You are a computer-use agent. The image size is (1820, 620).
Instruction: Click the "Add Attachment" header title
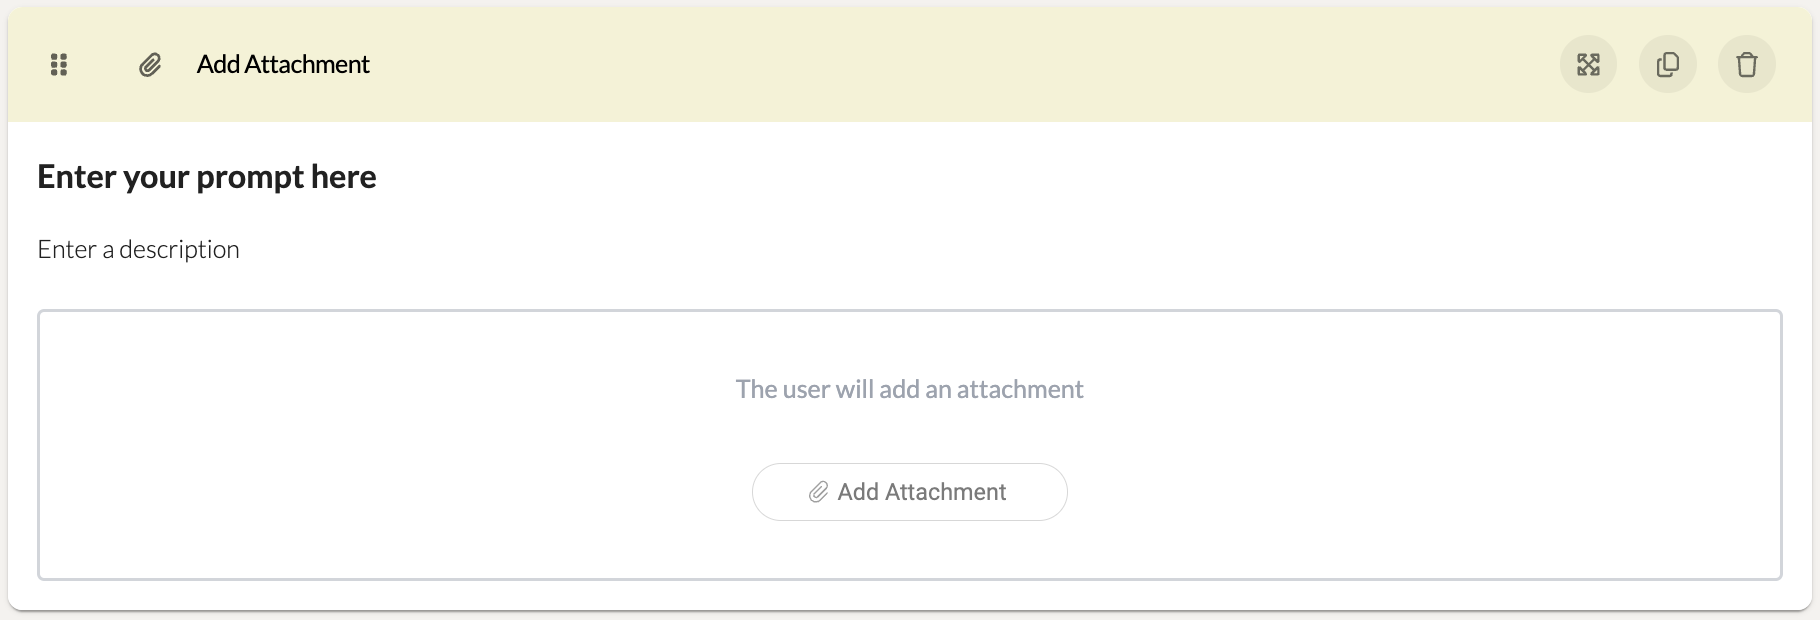(x=283, y=65)
